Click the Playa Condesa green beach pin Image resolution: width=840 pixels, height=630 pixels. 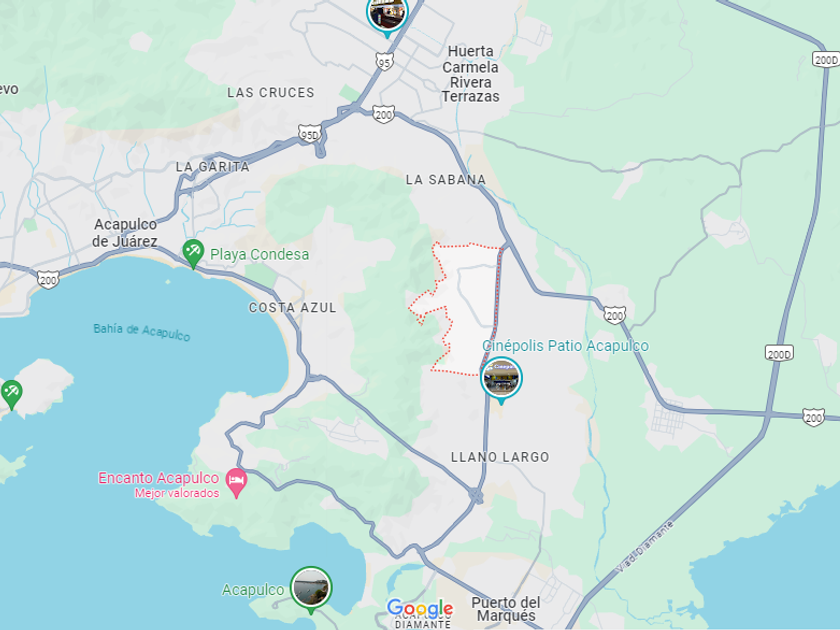click(x=193, y=253)
